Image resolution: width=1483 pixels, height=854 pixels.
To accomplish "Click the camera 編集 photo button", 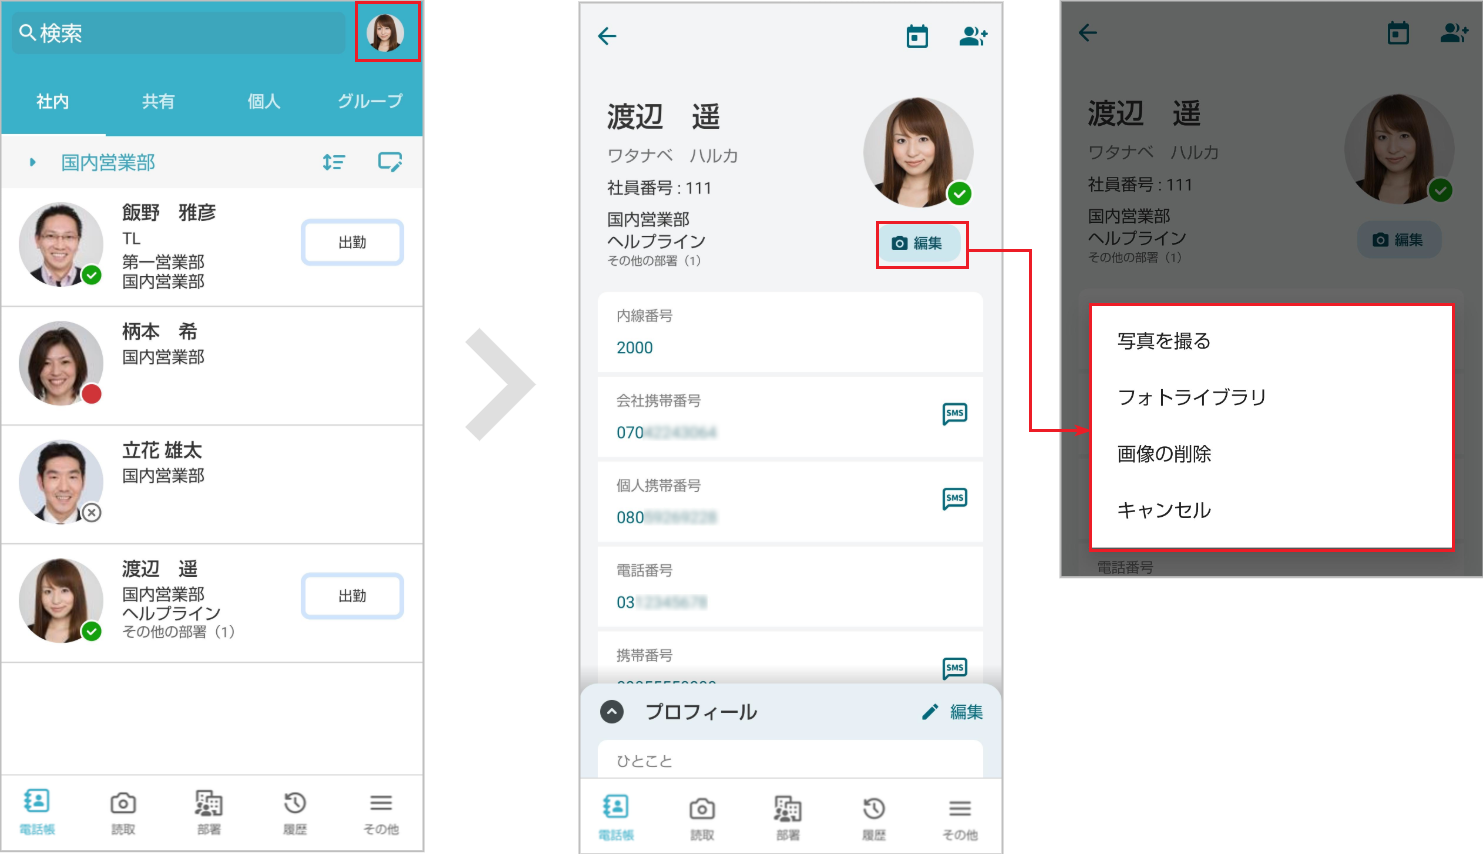I will (x=918, y=243).
